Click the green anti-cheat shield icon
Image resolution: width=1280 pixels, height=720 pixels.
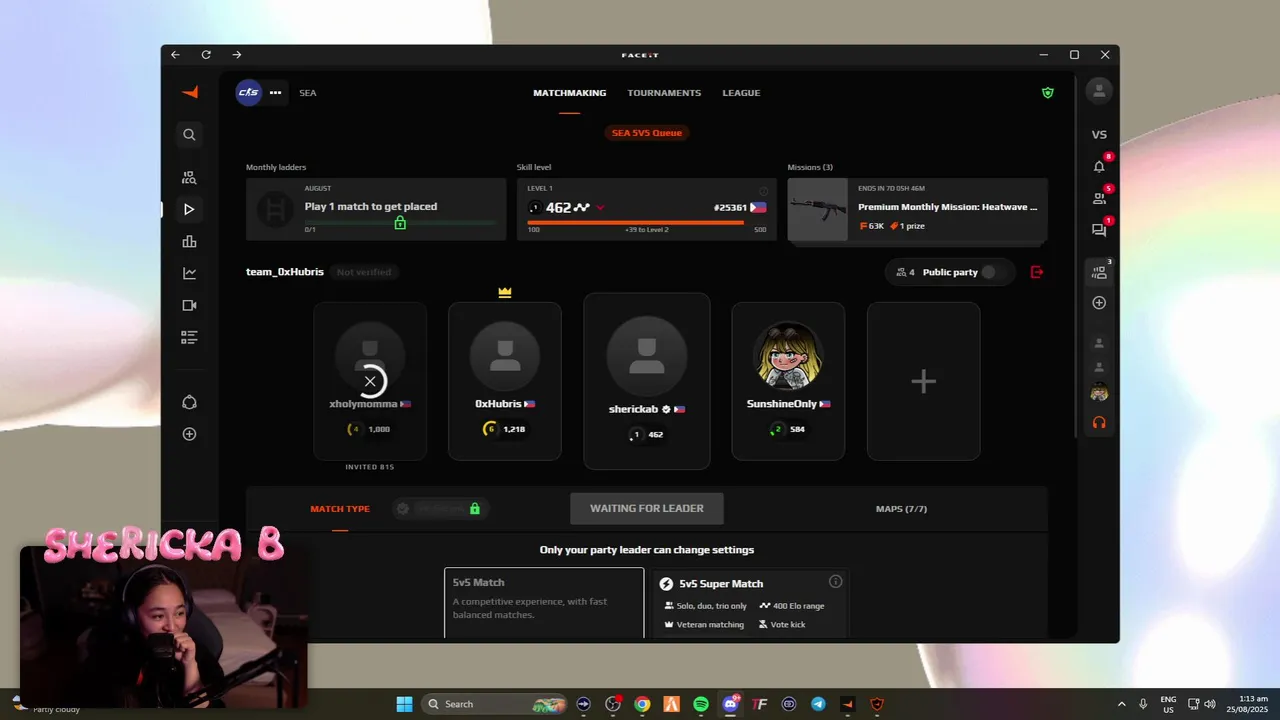click(1048, 92)
